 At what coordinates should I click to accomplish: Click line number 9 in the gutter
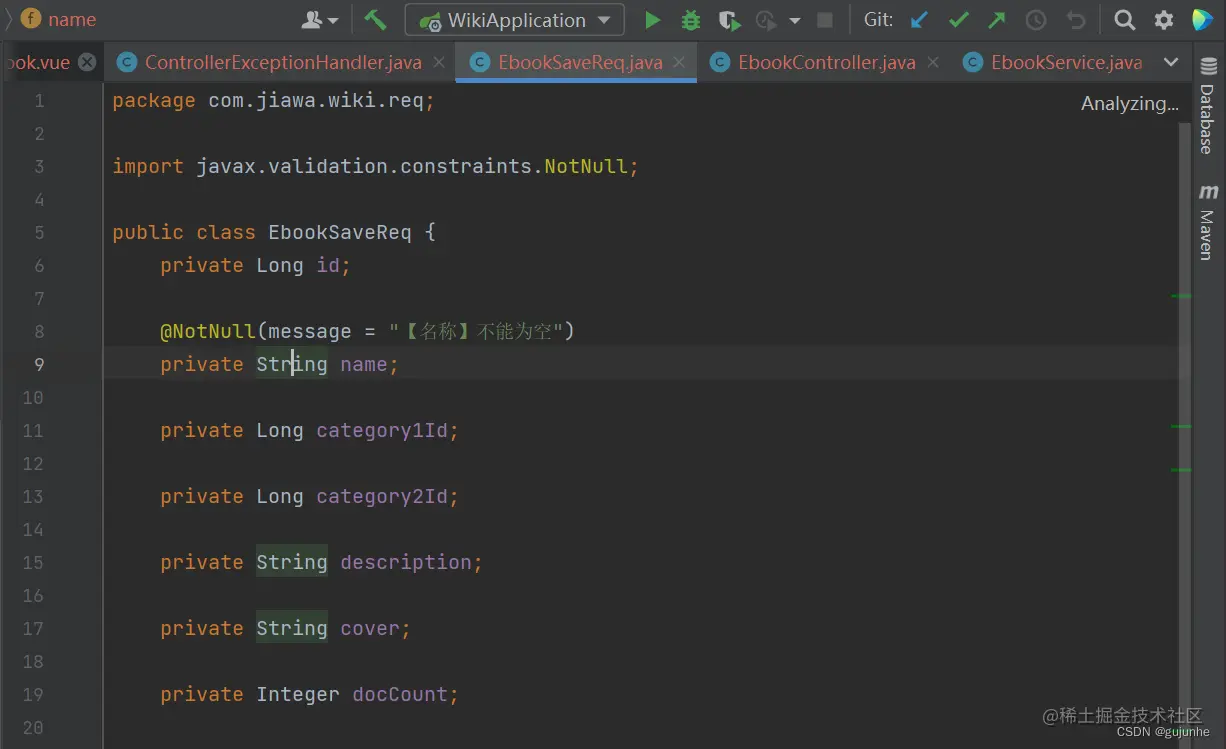(x=39, y=364)
